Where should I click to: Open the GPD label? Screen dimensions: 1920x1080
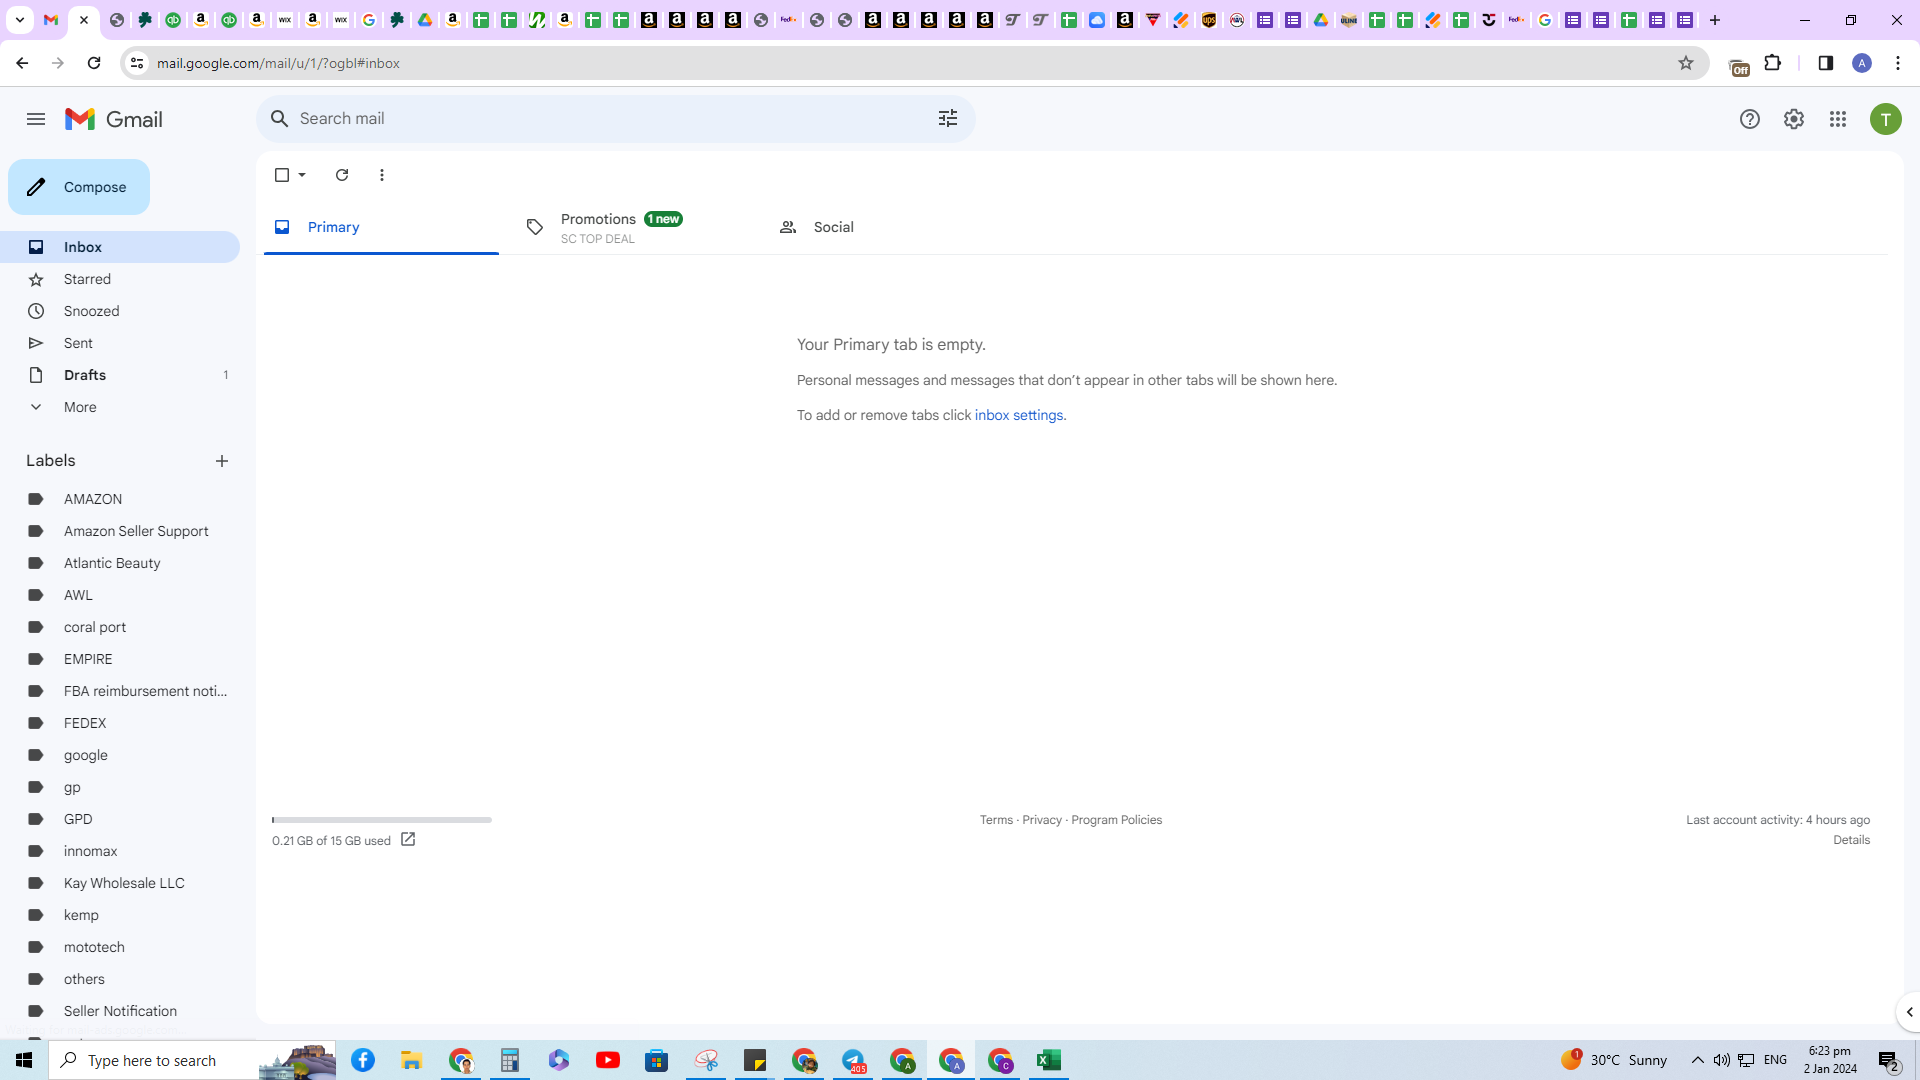coord(120,819)
